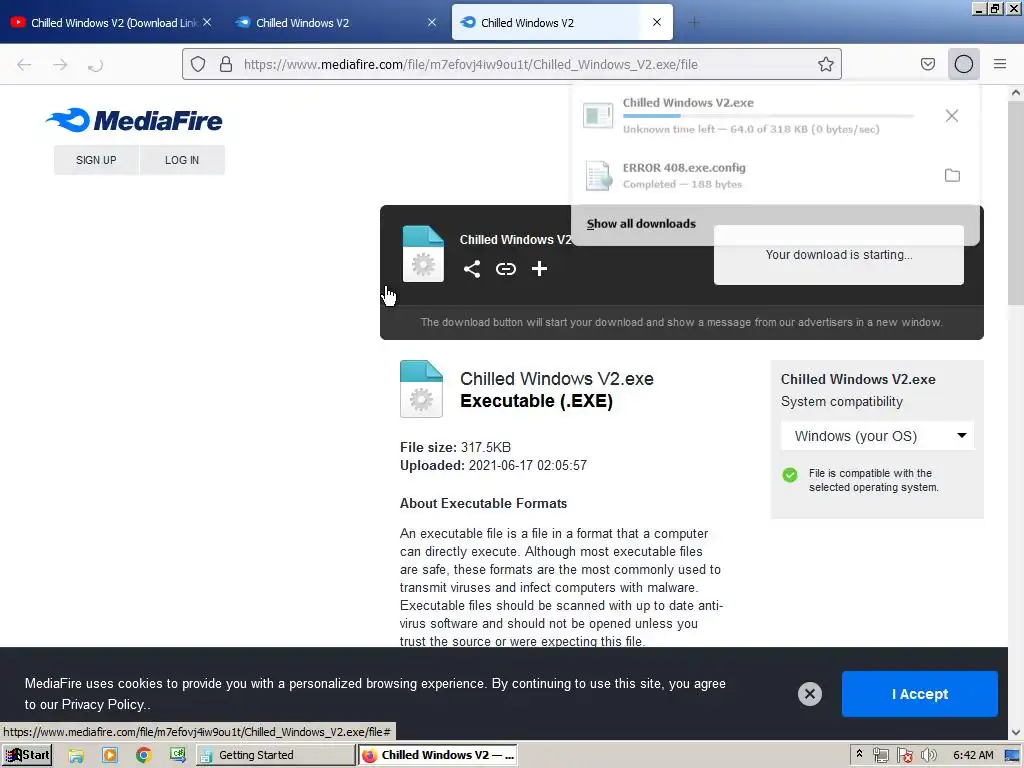Click the taskbar clock 6:42 AM
1024x768 pixels.
tap(973, 755)
